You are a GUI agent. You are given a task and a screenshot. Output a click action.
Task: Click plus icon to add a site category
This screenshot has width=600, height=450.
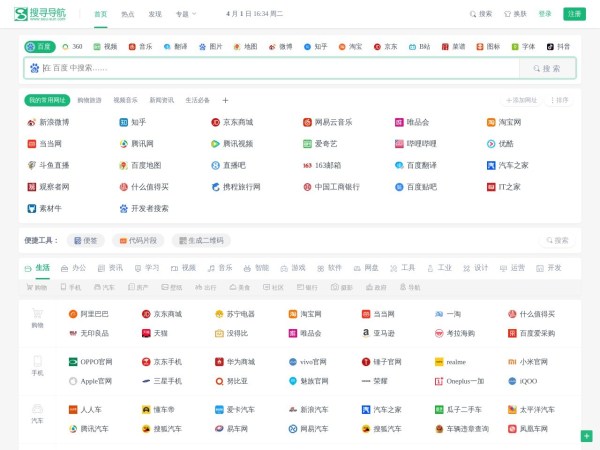click(x=225, y=100)
